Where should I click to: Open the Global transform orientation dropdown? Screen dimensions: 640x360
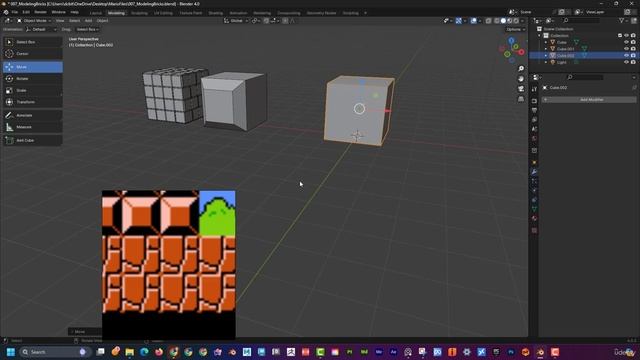(x=236, y=21)
